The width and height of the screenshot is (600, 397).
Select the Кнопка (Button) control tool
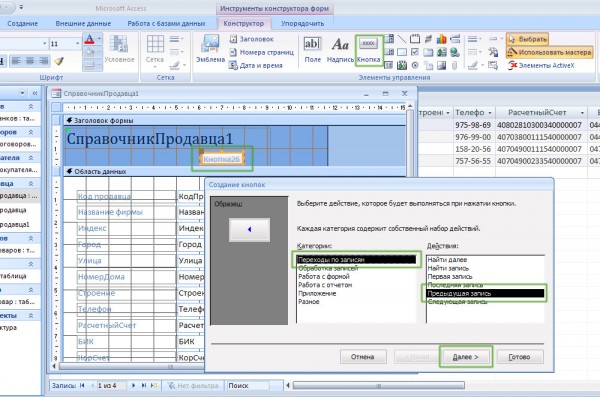[x=368, y=50]
